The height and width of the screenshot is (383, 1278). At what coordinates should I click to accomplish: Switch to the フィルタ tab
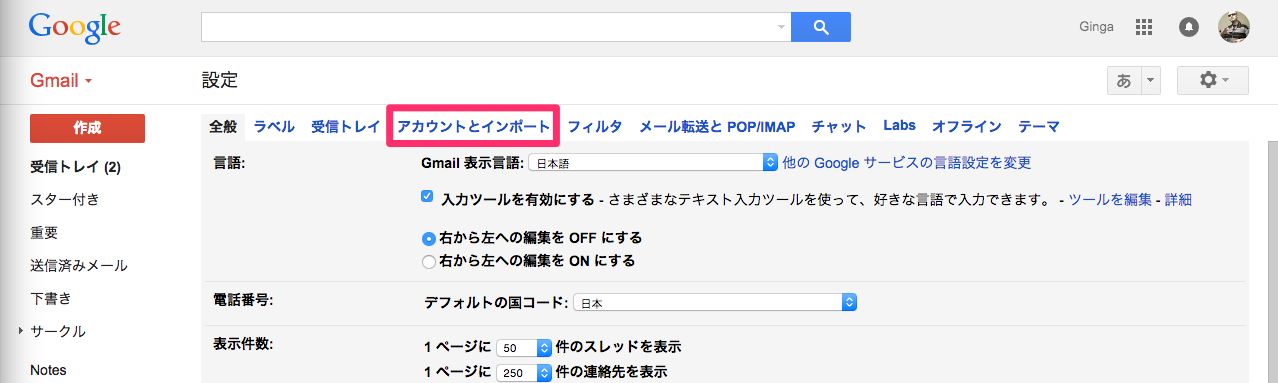click(x=595, y=127)
